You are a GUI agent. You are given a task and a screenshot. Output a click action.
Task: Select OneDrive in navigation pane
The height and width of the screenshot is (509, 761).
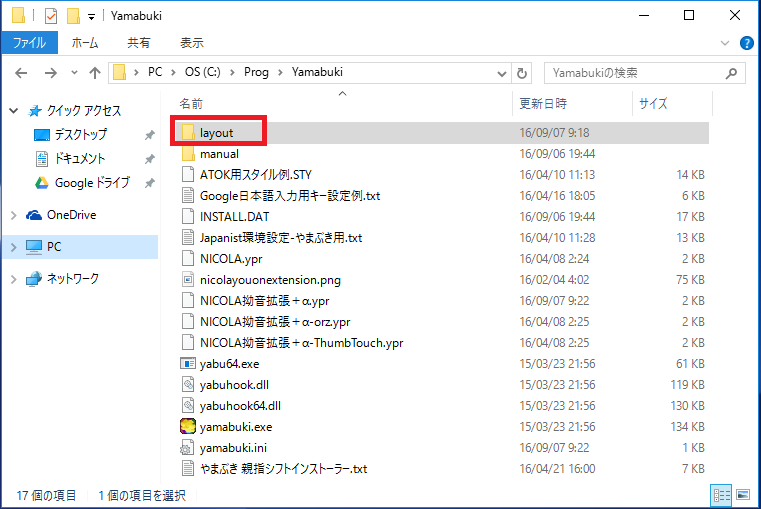(x=71, y=215)
